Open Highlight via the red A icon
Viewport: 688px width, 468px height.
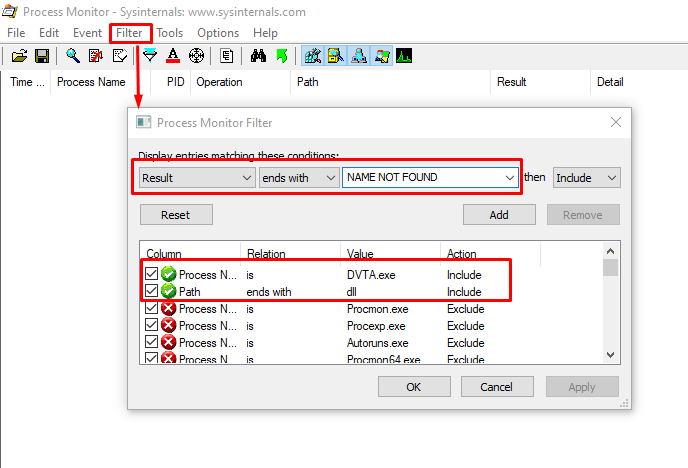173,56
